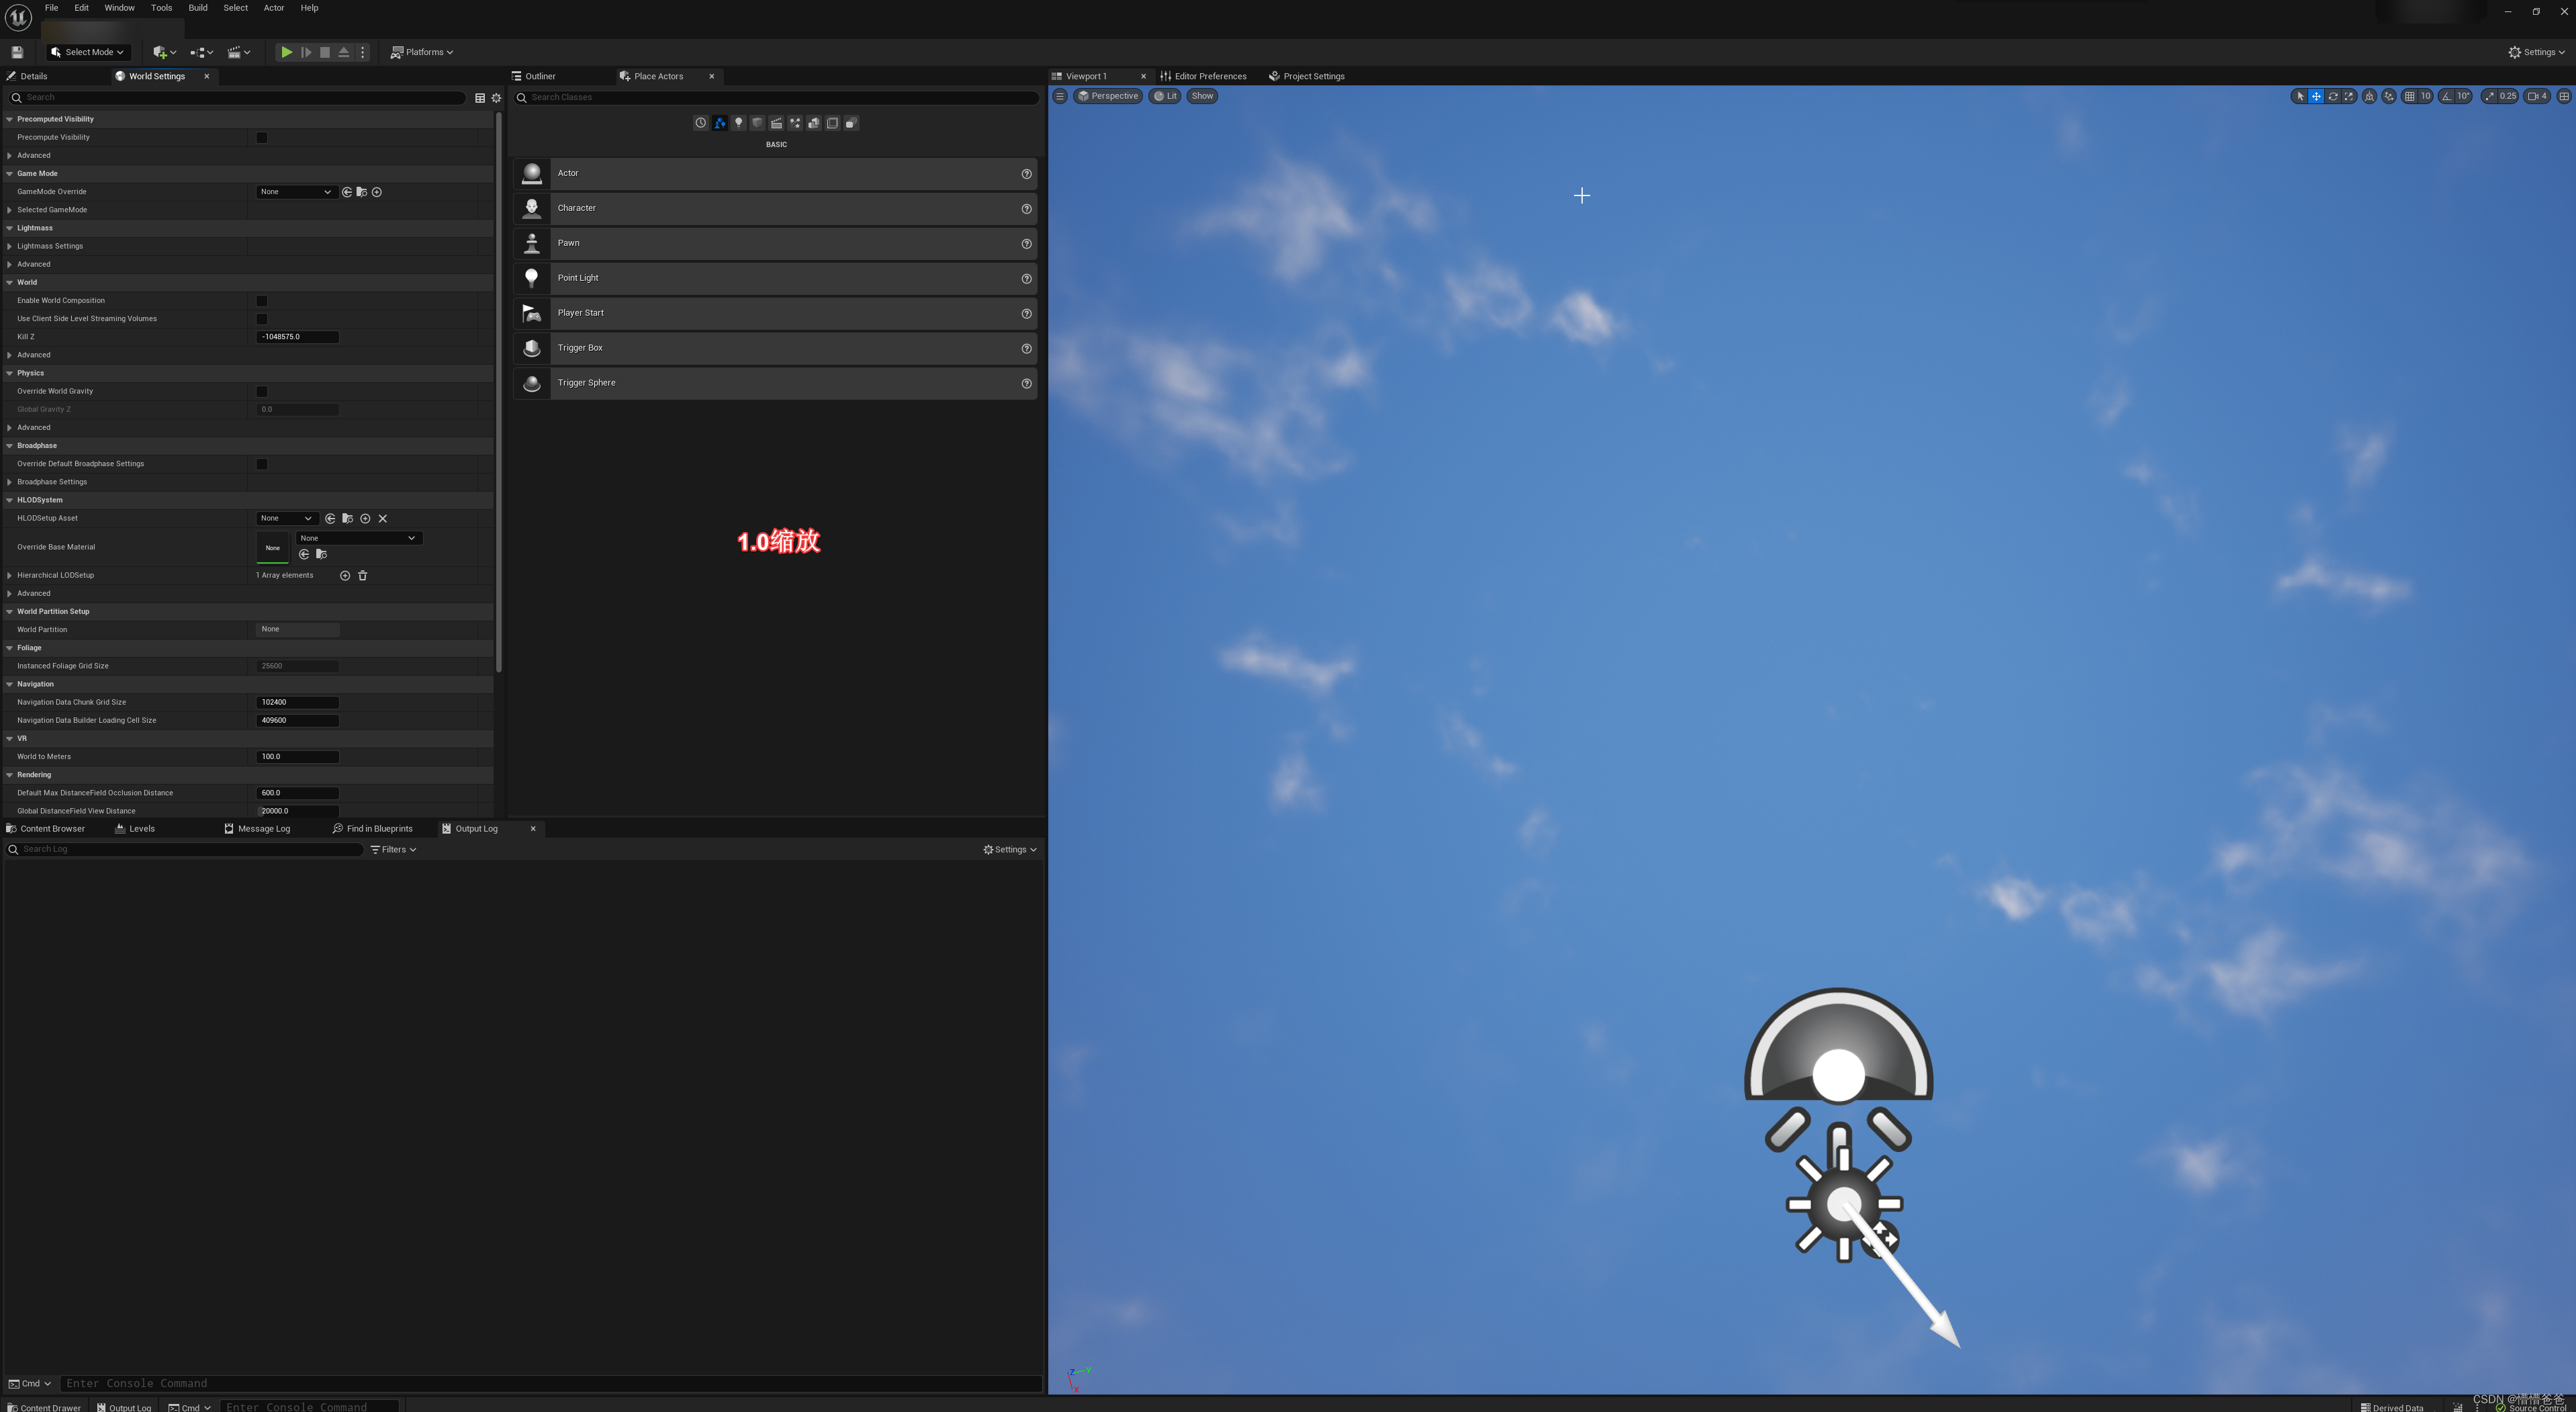Open the Build menu

click(x=198, y=8)
